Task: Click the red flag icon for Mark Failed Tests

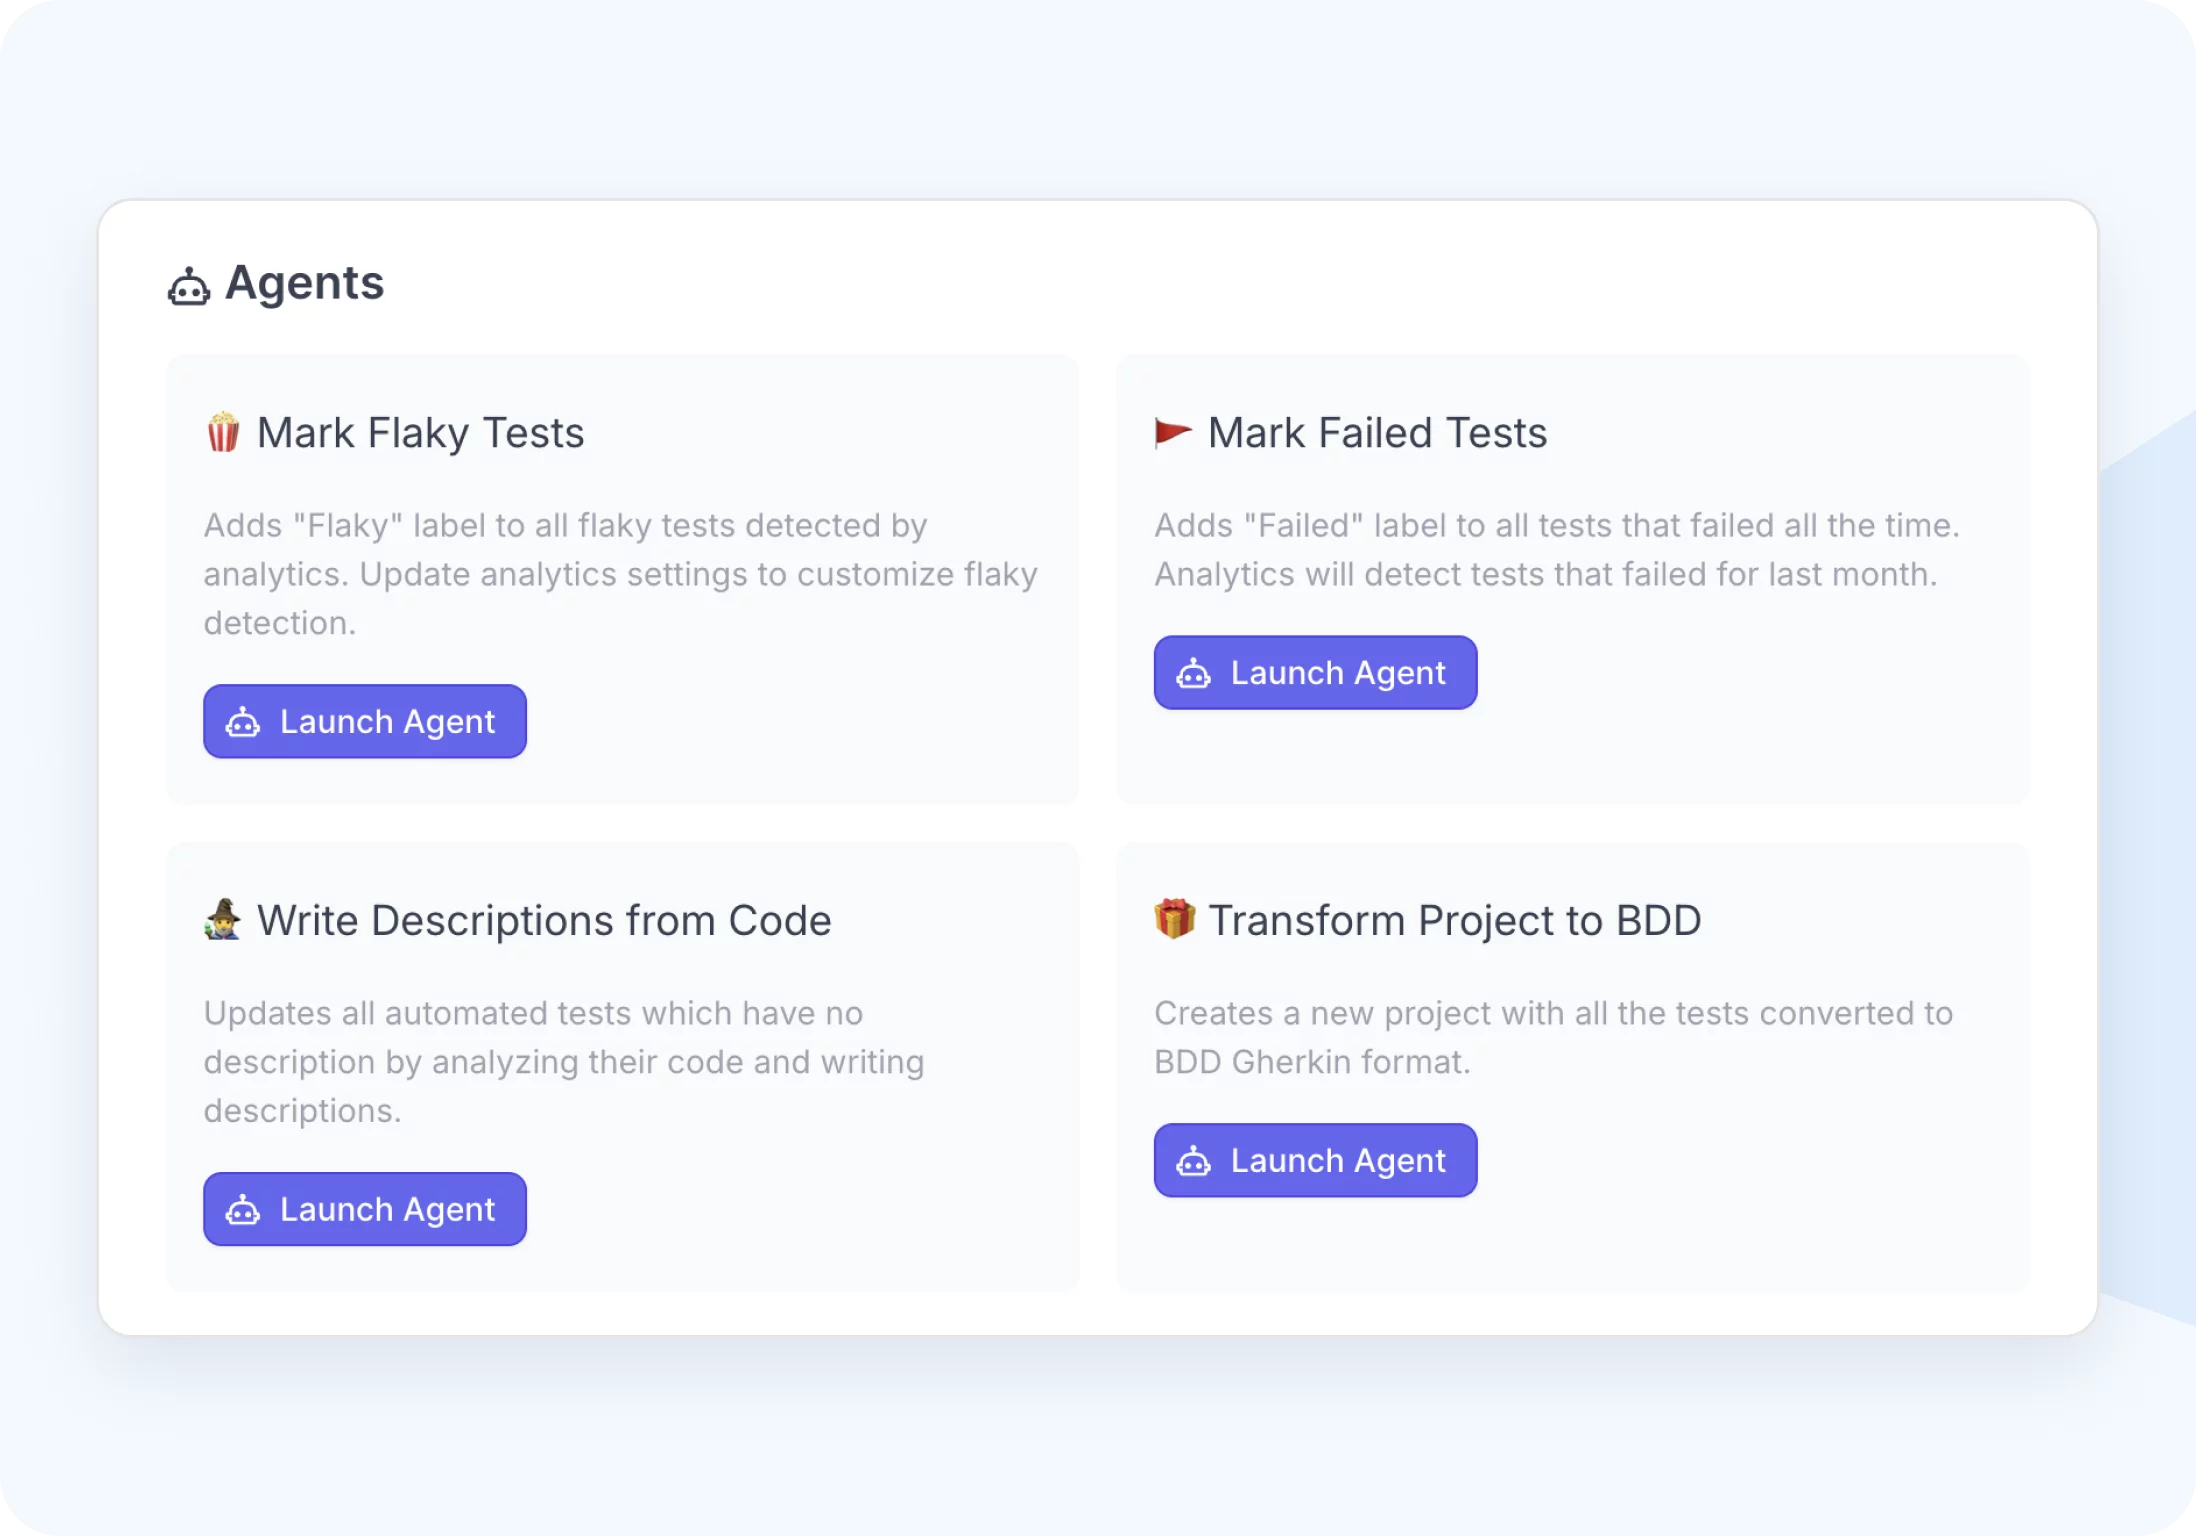Action: [1173, 433]
